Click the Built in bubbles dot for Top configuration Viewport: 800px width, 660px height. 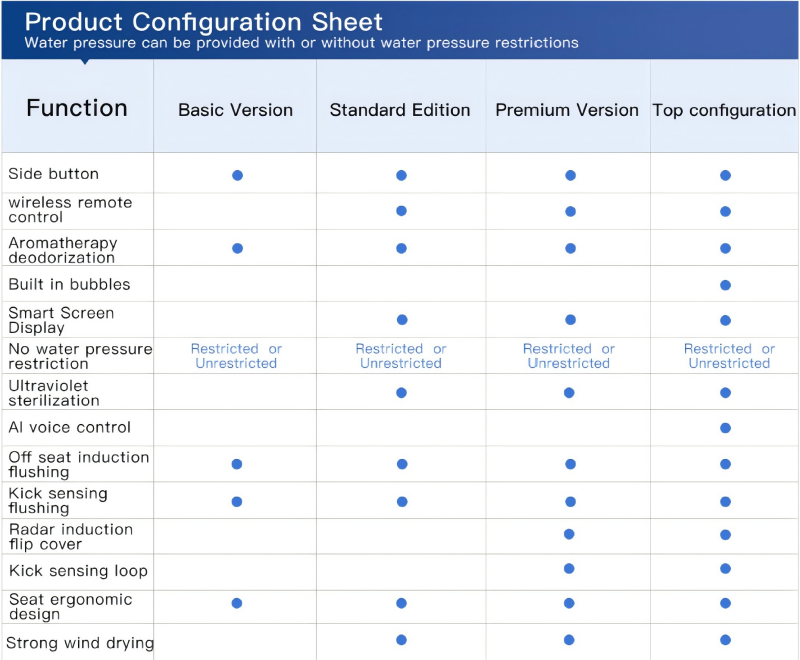(x=725, y=285)
